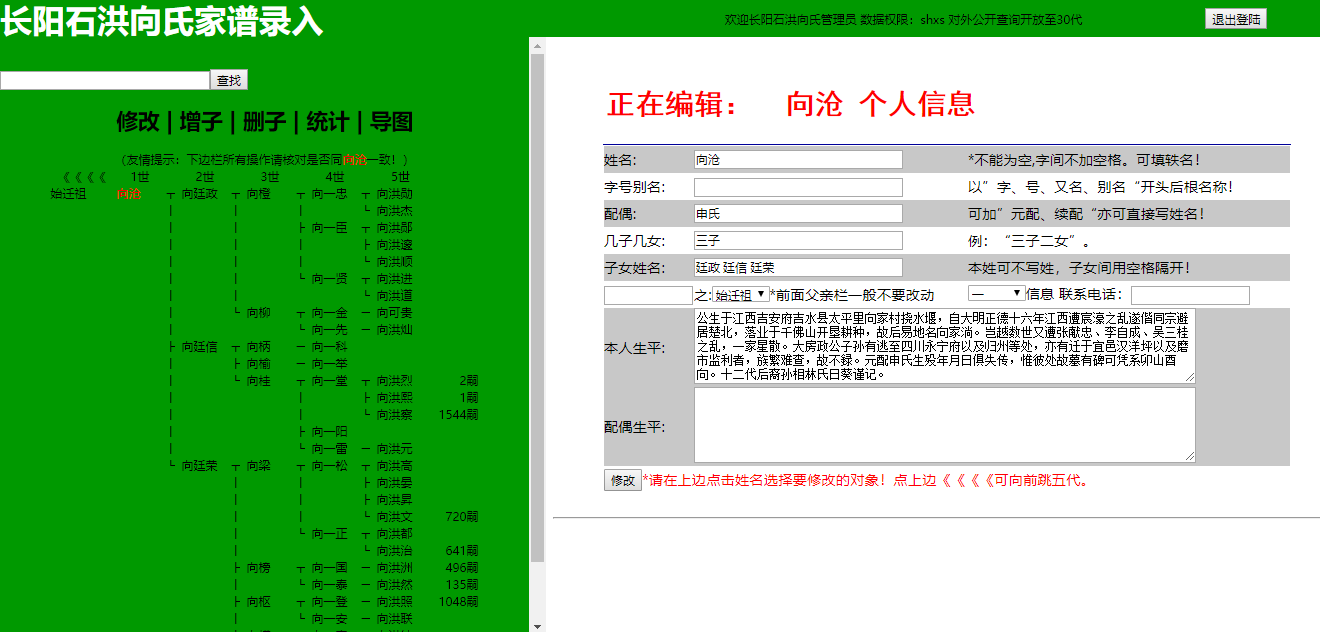Click the scrollbar up arrow on tree panel

coord(537,45)
